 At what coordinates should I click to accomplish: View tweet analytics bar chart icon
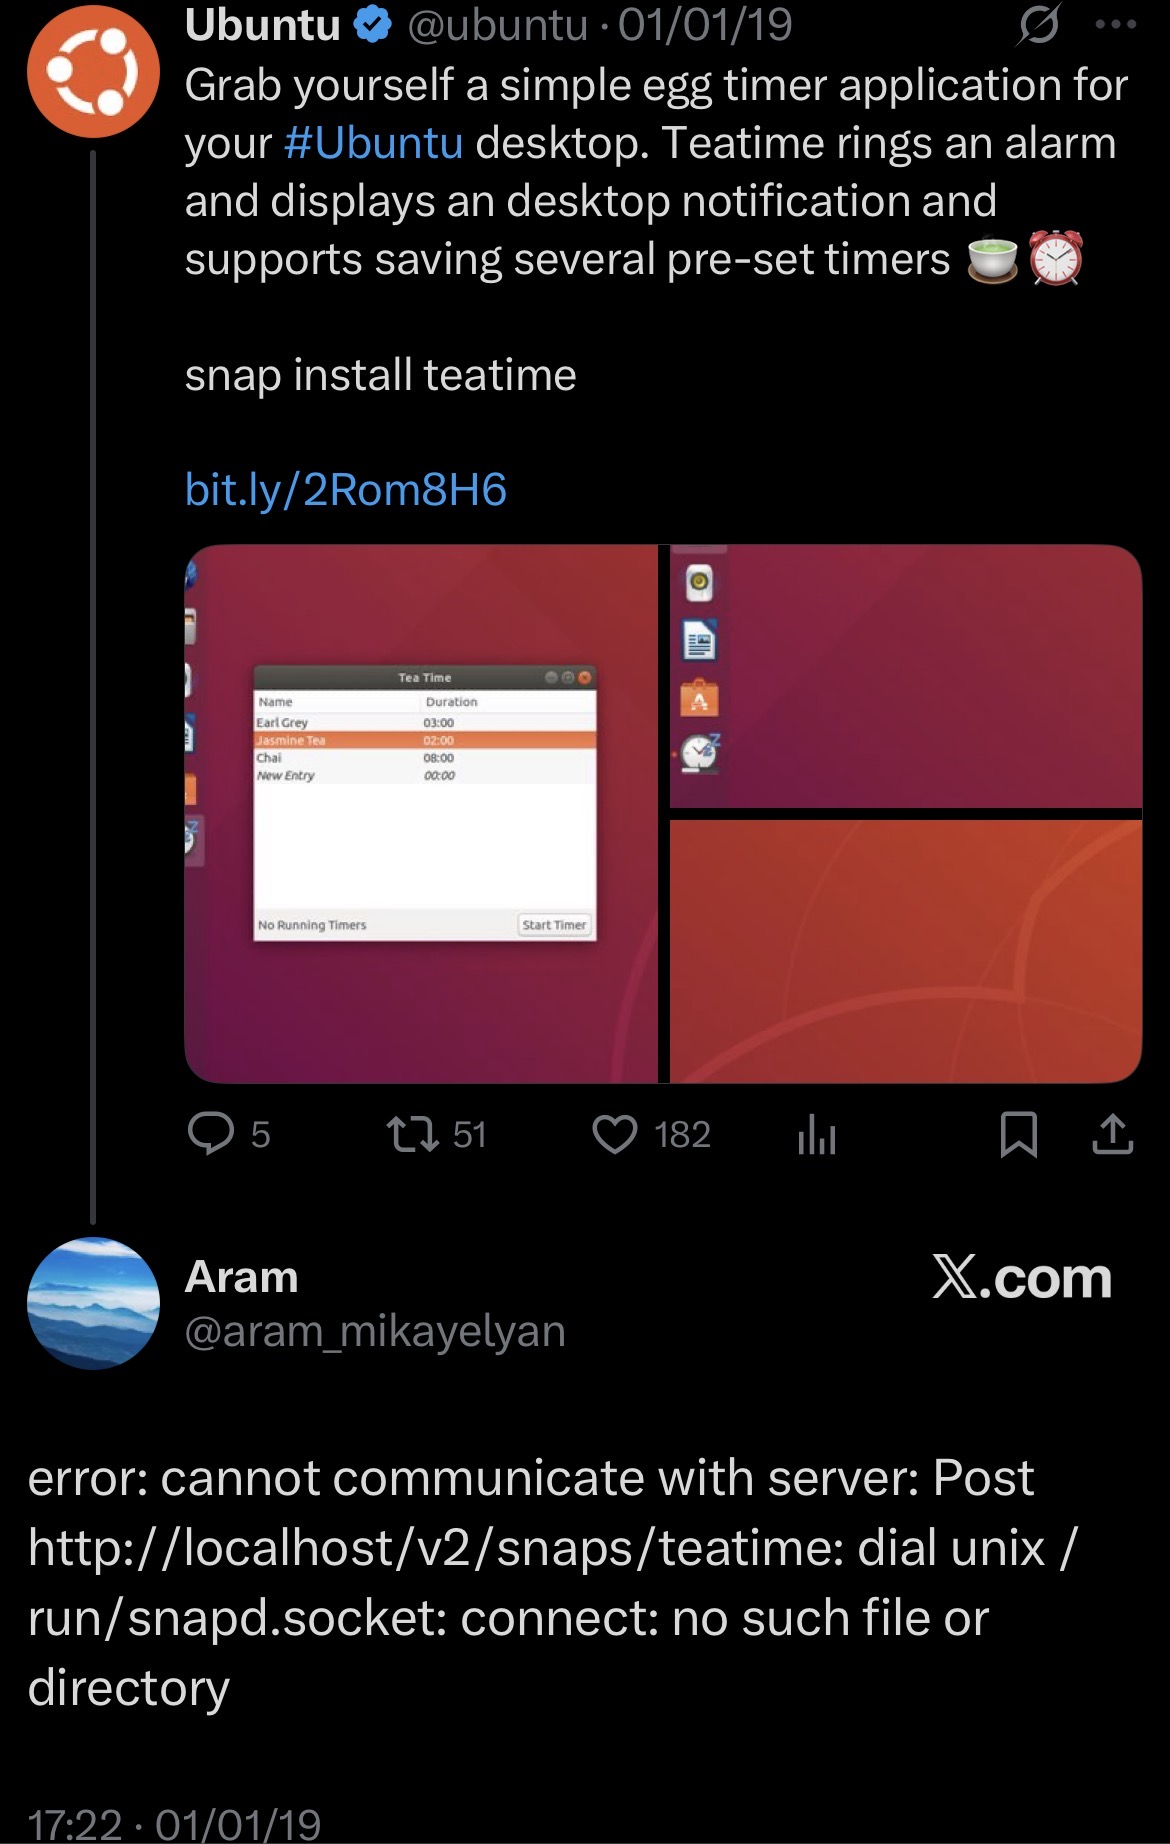[x=817, y=1135]
